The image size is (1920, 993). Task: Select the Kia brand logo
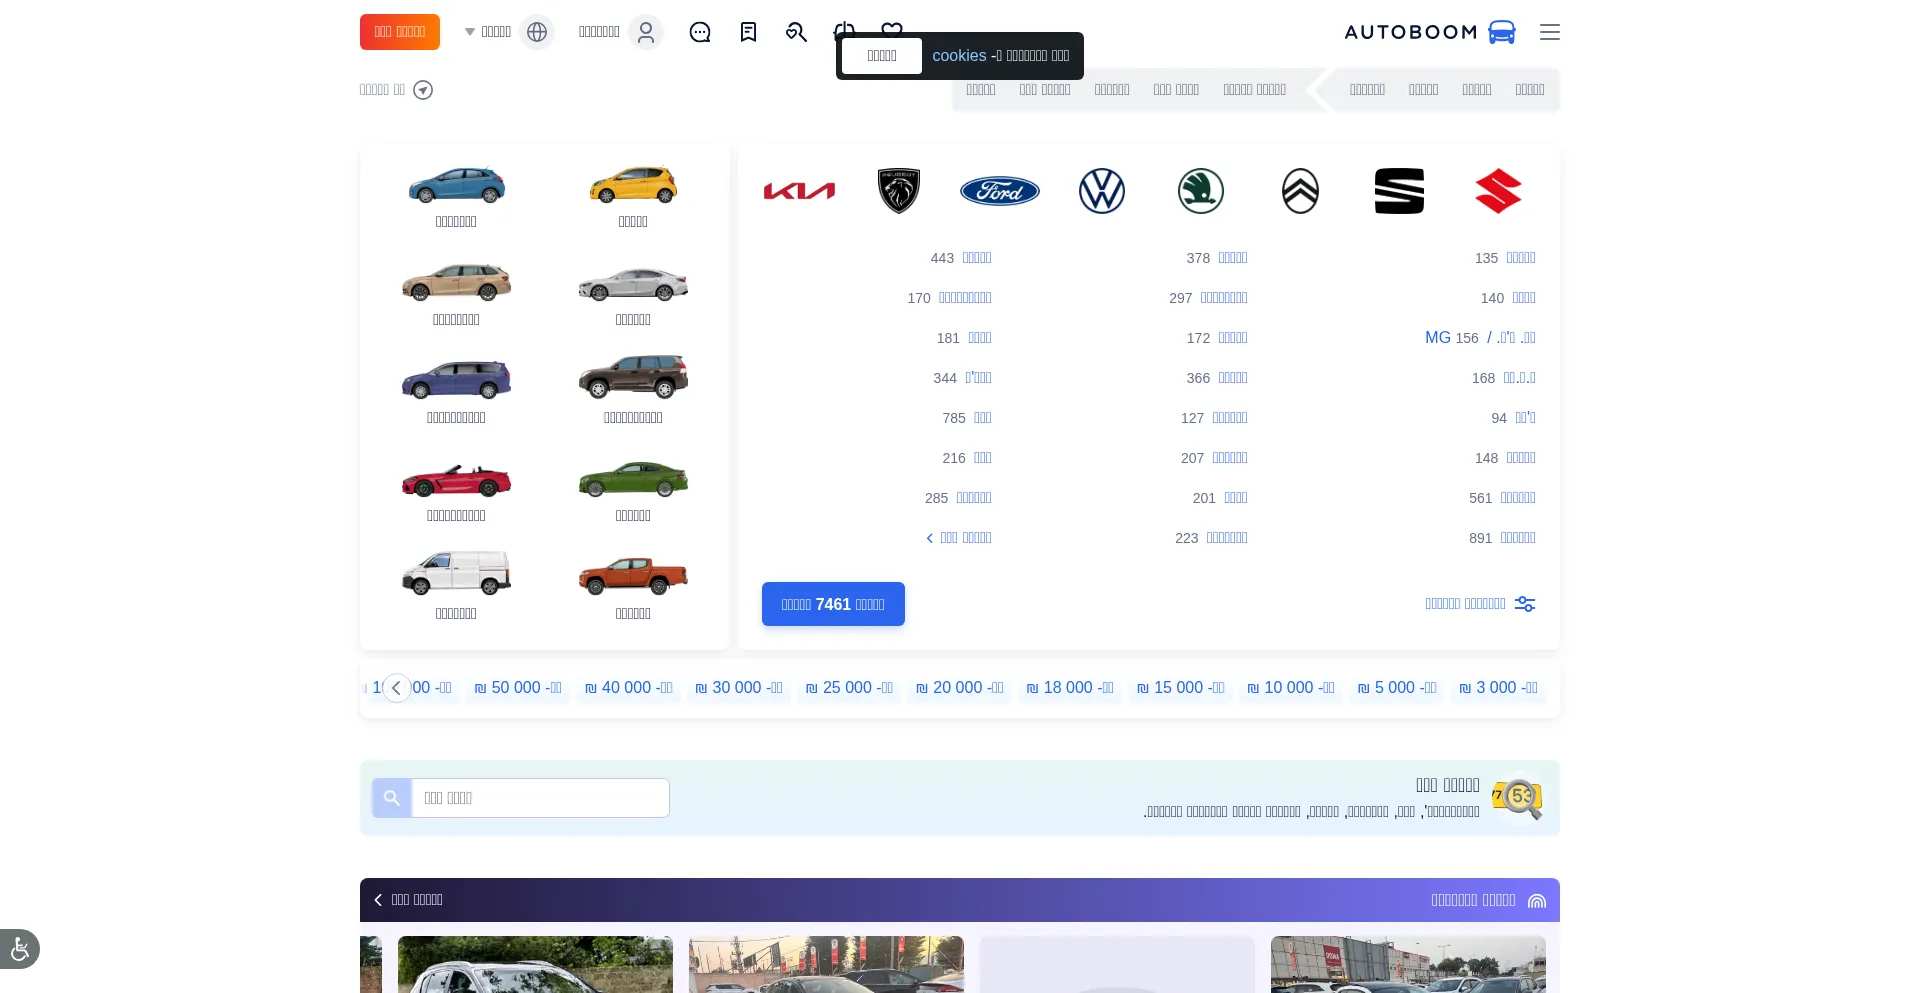799,191
